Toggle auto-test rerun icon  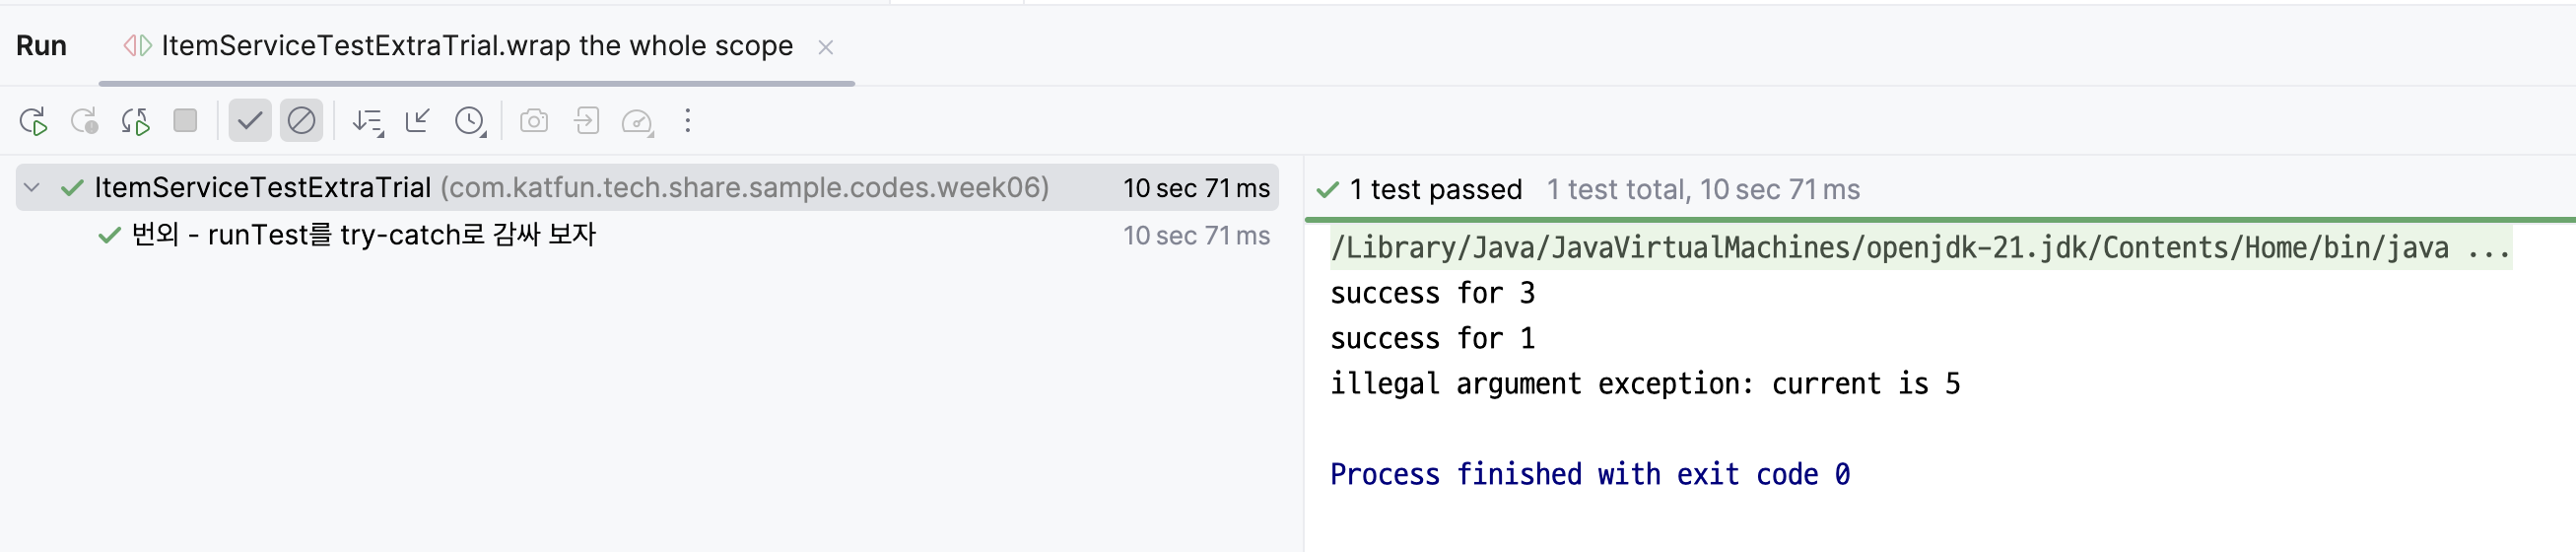[135, 122]
